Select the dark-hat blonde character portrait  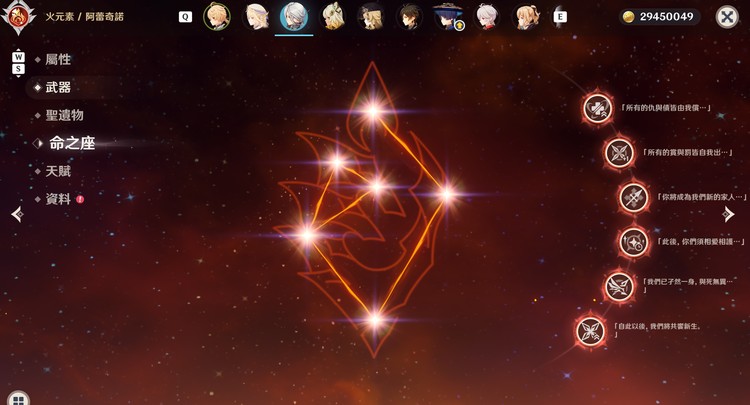click(x=371, y=16)
